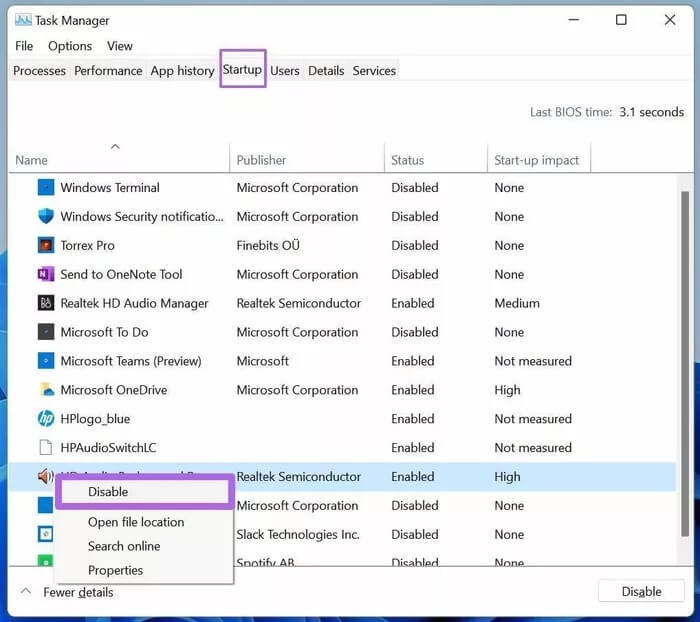
Task: Select the Windows Terminal row name
Action: 110,188
